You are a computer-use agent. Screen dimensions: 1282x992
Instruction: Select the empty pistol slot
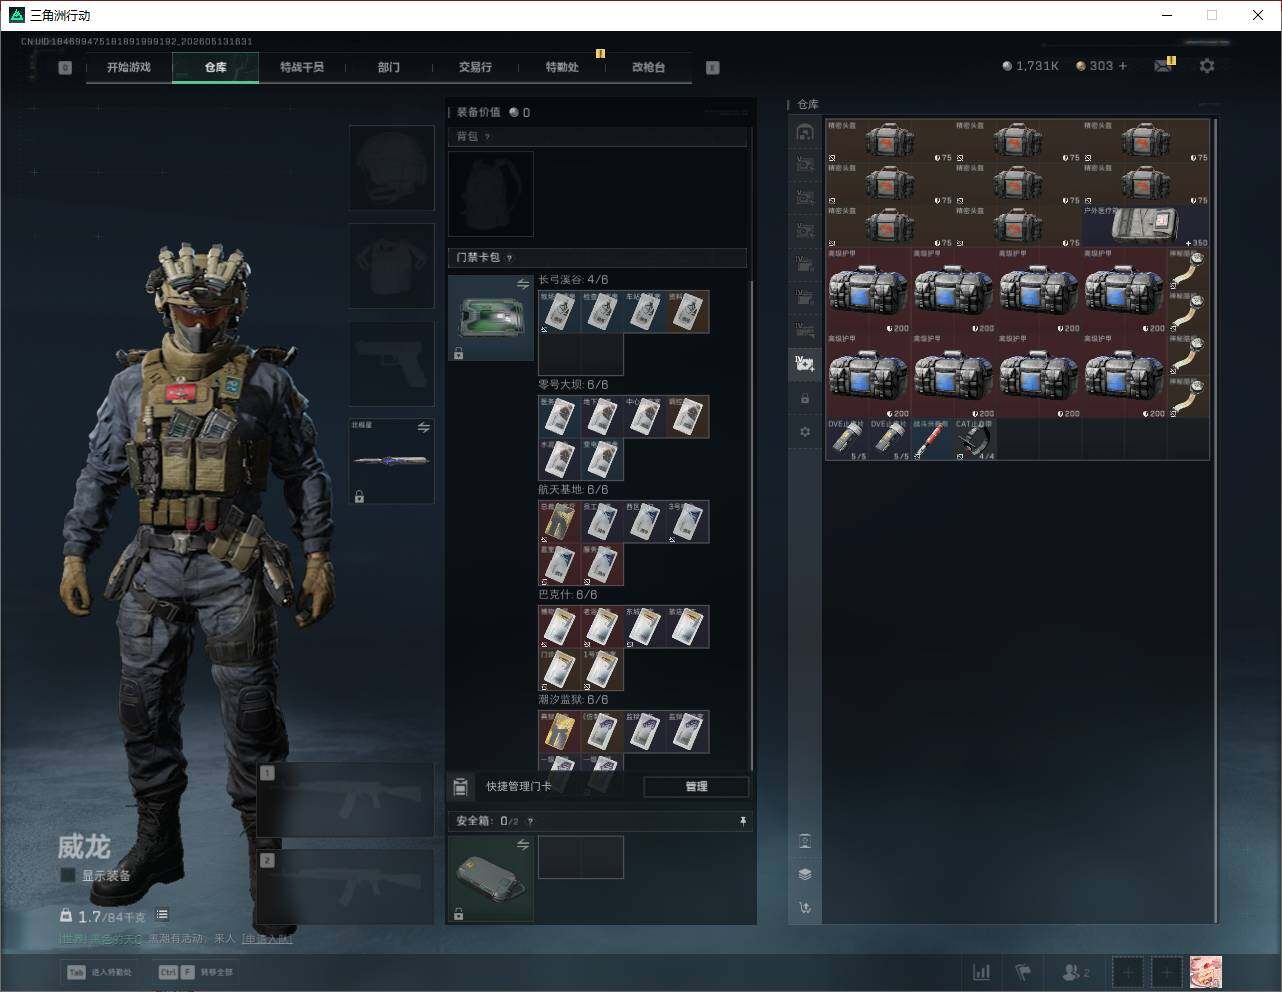[x=392, y=364]
